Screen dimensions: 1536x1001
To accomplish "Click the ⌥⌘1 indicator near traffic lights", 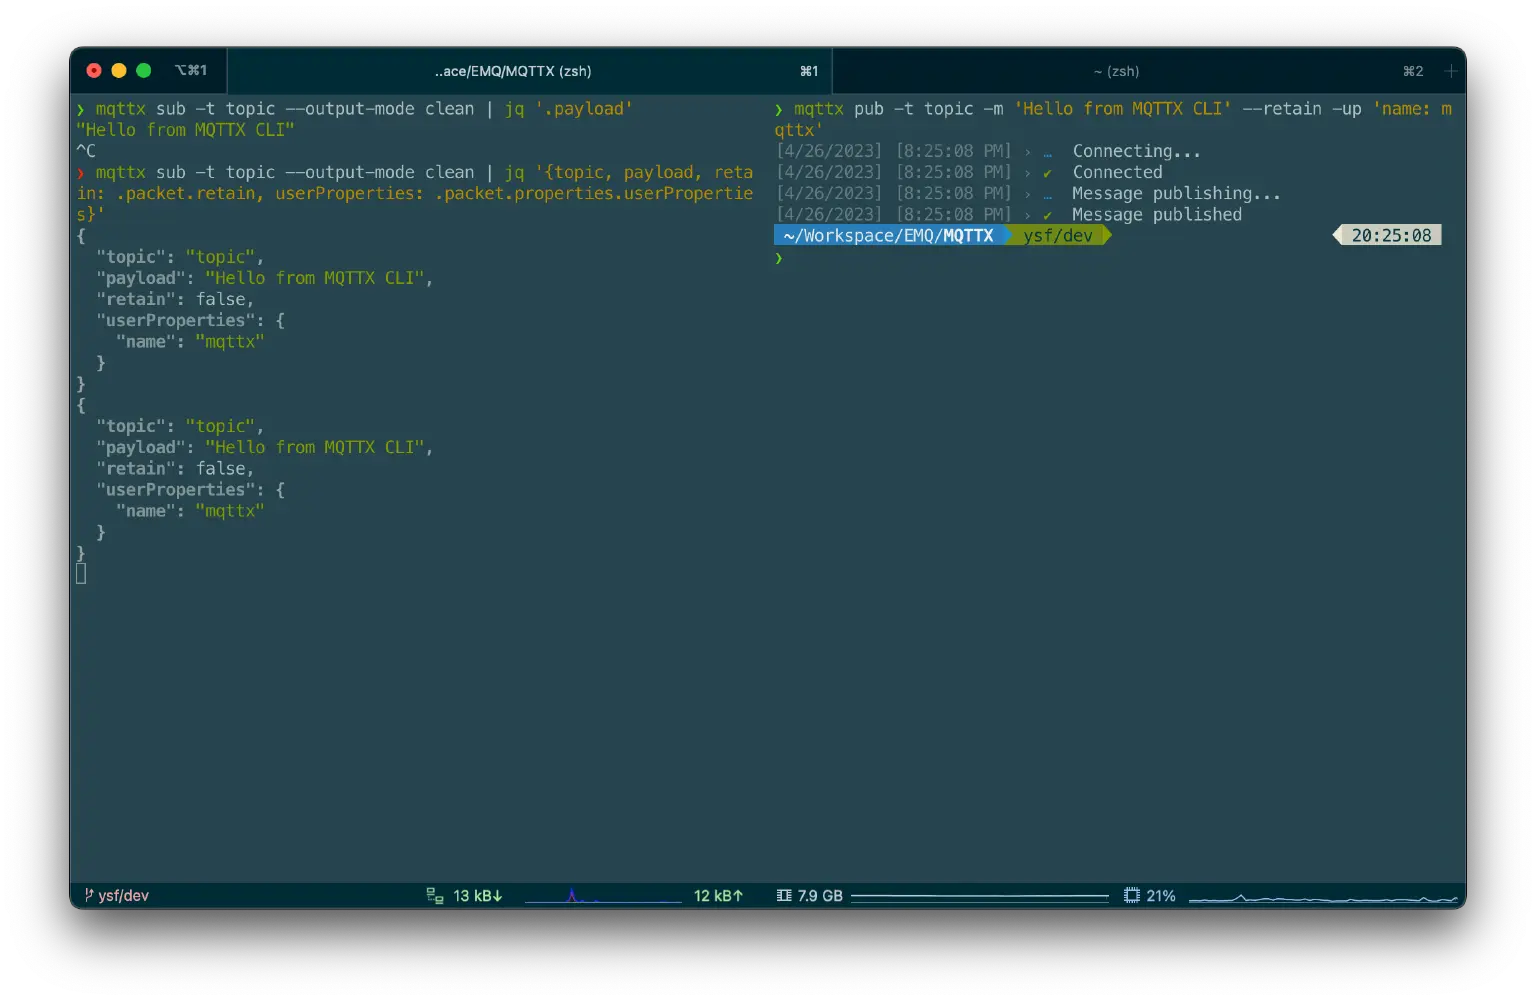I will pos(191,70).
